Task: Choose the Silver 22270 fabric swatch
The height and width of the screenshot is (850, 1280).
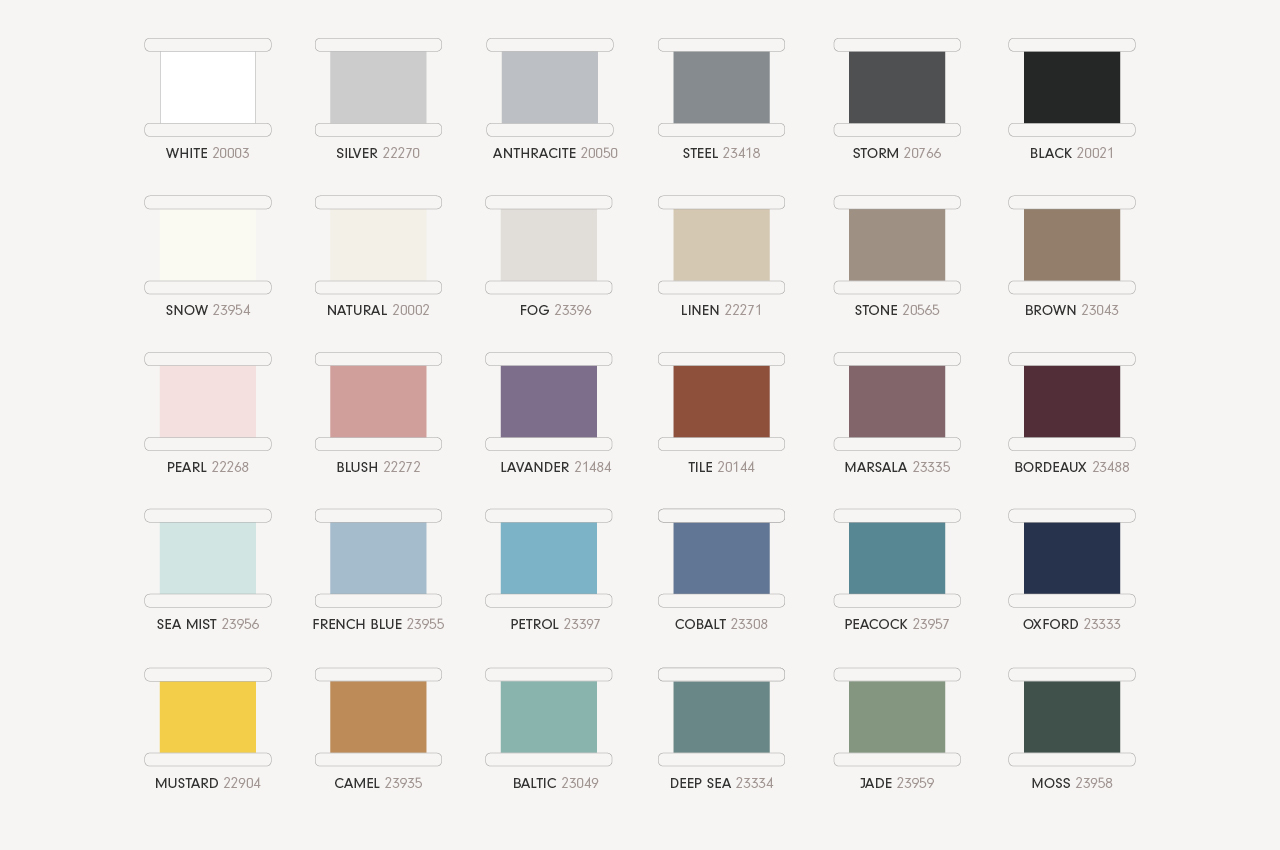Action: (378, 88)
